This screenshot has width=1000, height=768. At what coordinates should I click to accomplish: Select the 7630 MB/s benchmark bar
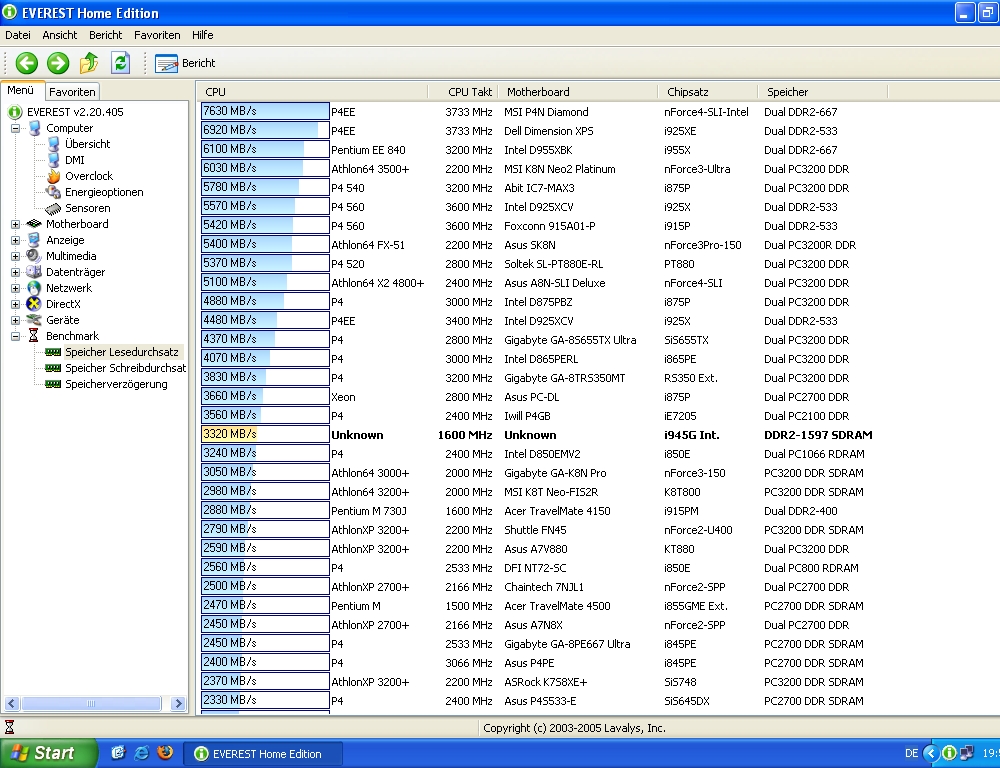click(265, 112)
